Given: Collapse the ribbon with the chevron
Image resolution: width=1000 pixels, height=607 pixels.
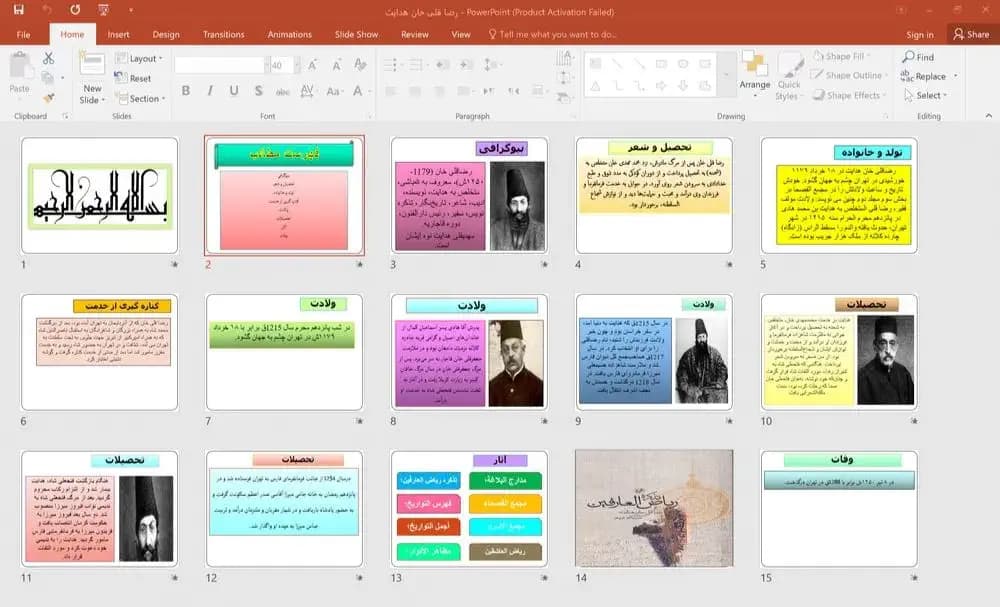Looking at the screenshot, I should click(989, 116).
